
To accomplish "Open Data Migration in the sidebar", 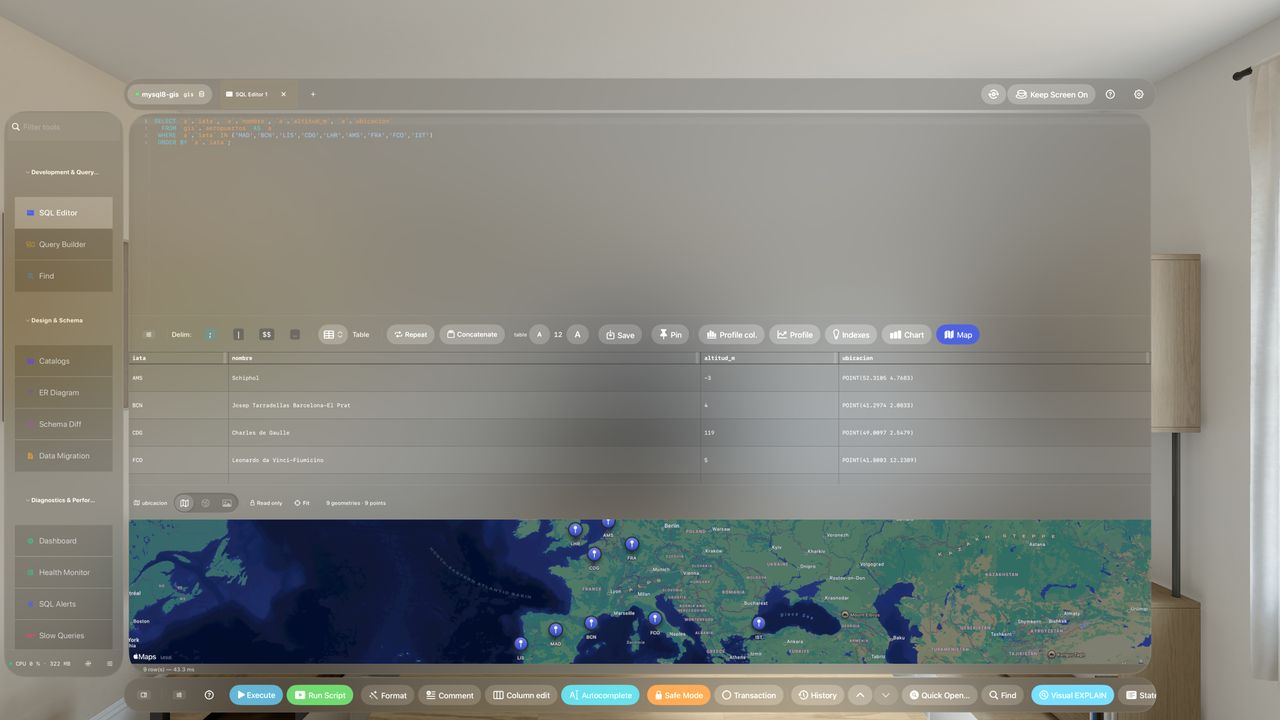I will coord(64,456).
